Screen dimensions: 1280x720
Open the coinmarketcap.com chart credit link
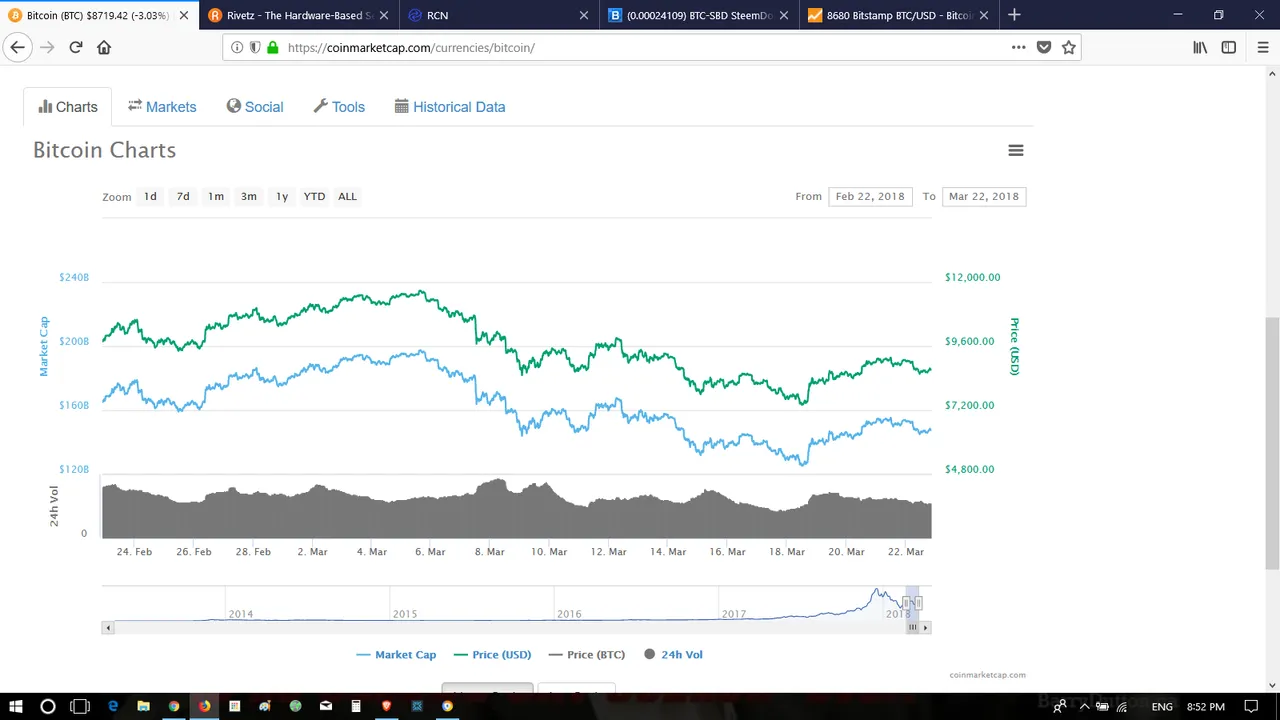[x=987, y=675]
